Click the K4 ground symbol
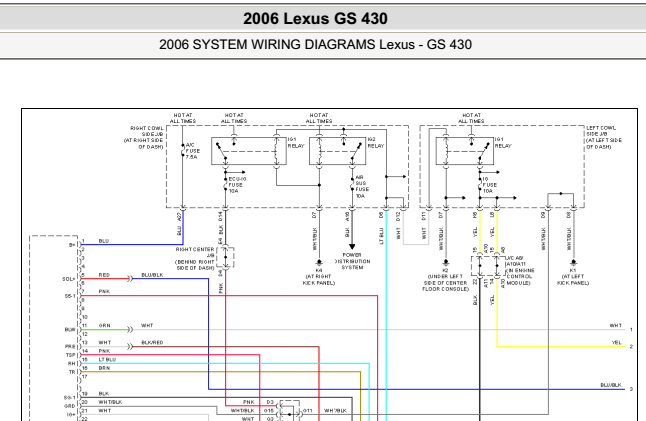Screen dimensions: 646x421 [x=319, y=263]
